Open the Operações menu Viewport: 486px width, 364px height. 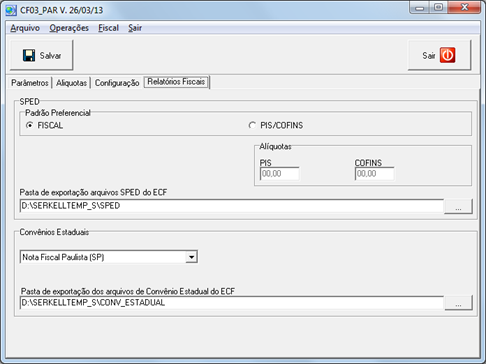(69, 28)
